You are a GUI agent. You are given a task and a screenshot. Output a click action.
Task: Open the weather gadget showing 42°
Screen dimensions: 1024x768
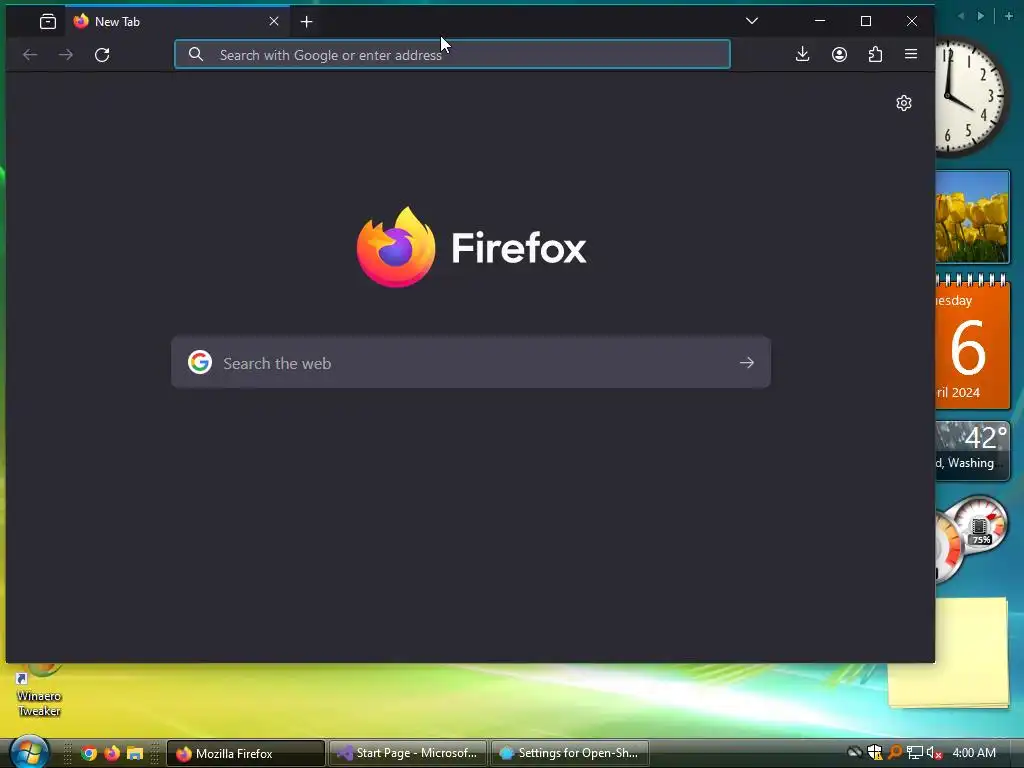[x=972, y=450]
